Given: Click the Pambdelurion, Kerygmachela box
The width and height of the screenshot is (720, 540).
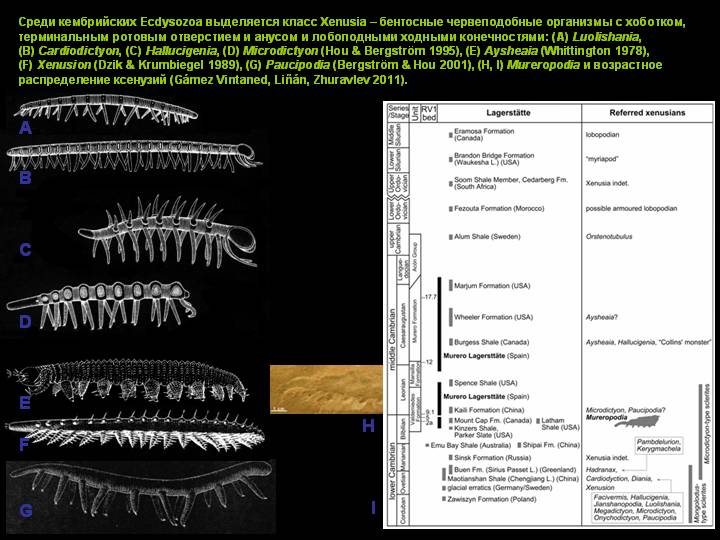Looking at the screenshot, I should [x=658, y=445].
